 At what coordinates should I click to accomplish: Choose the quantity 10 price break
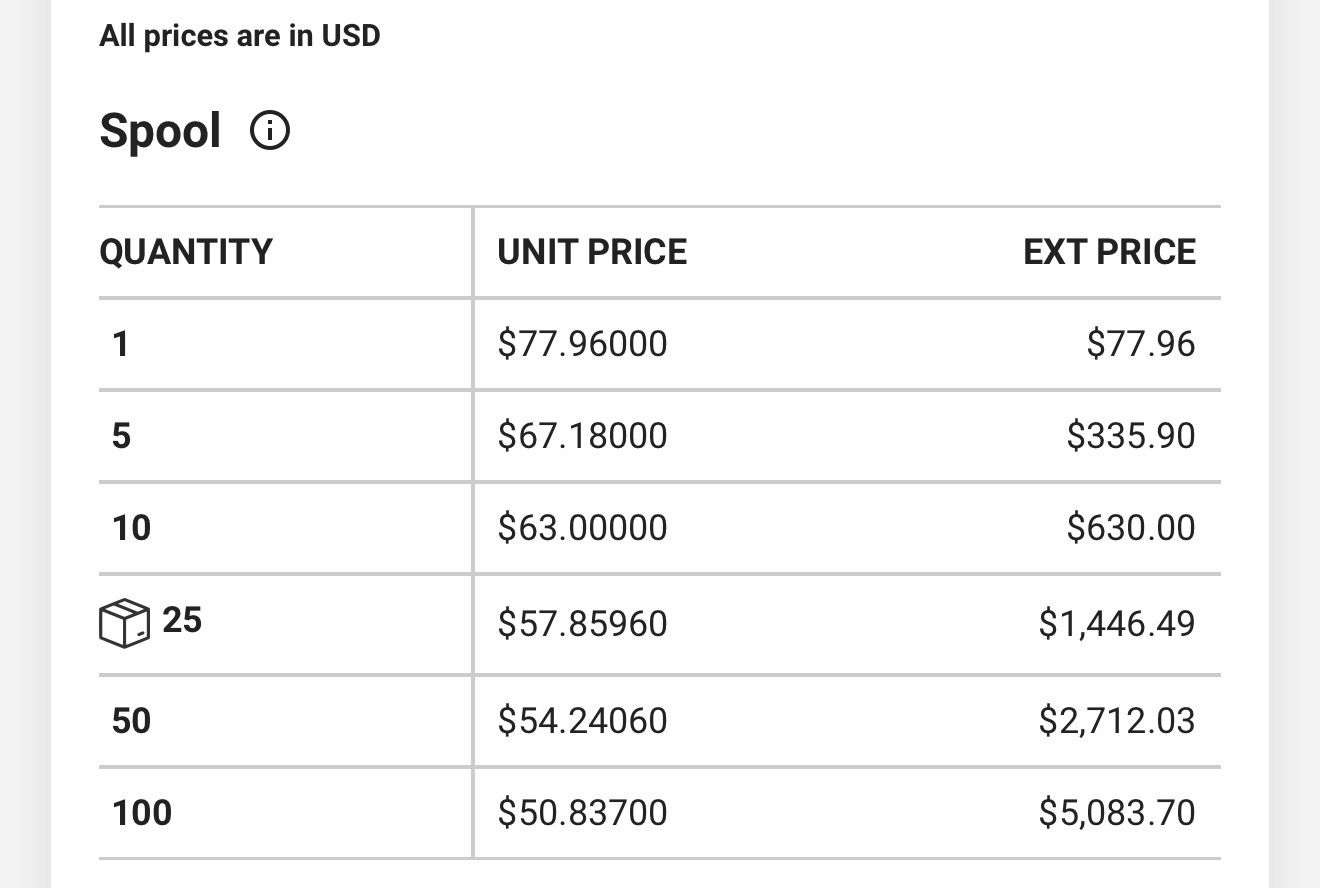(131, 527)
